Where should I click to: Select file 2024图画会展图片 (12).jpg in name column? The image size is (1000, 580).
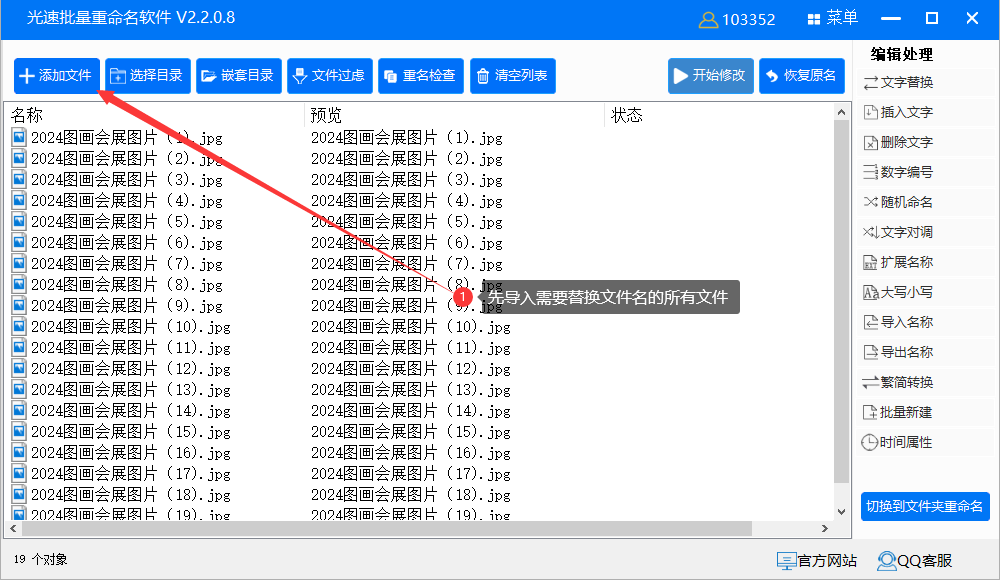[x=131, y=369]
